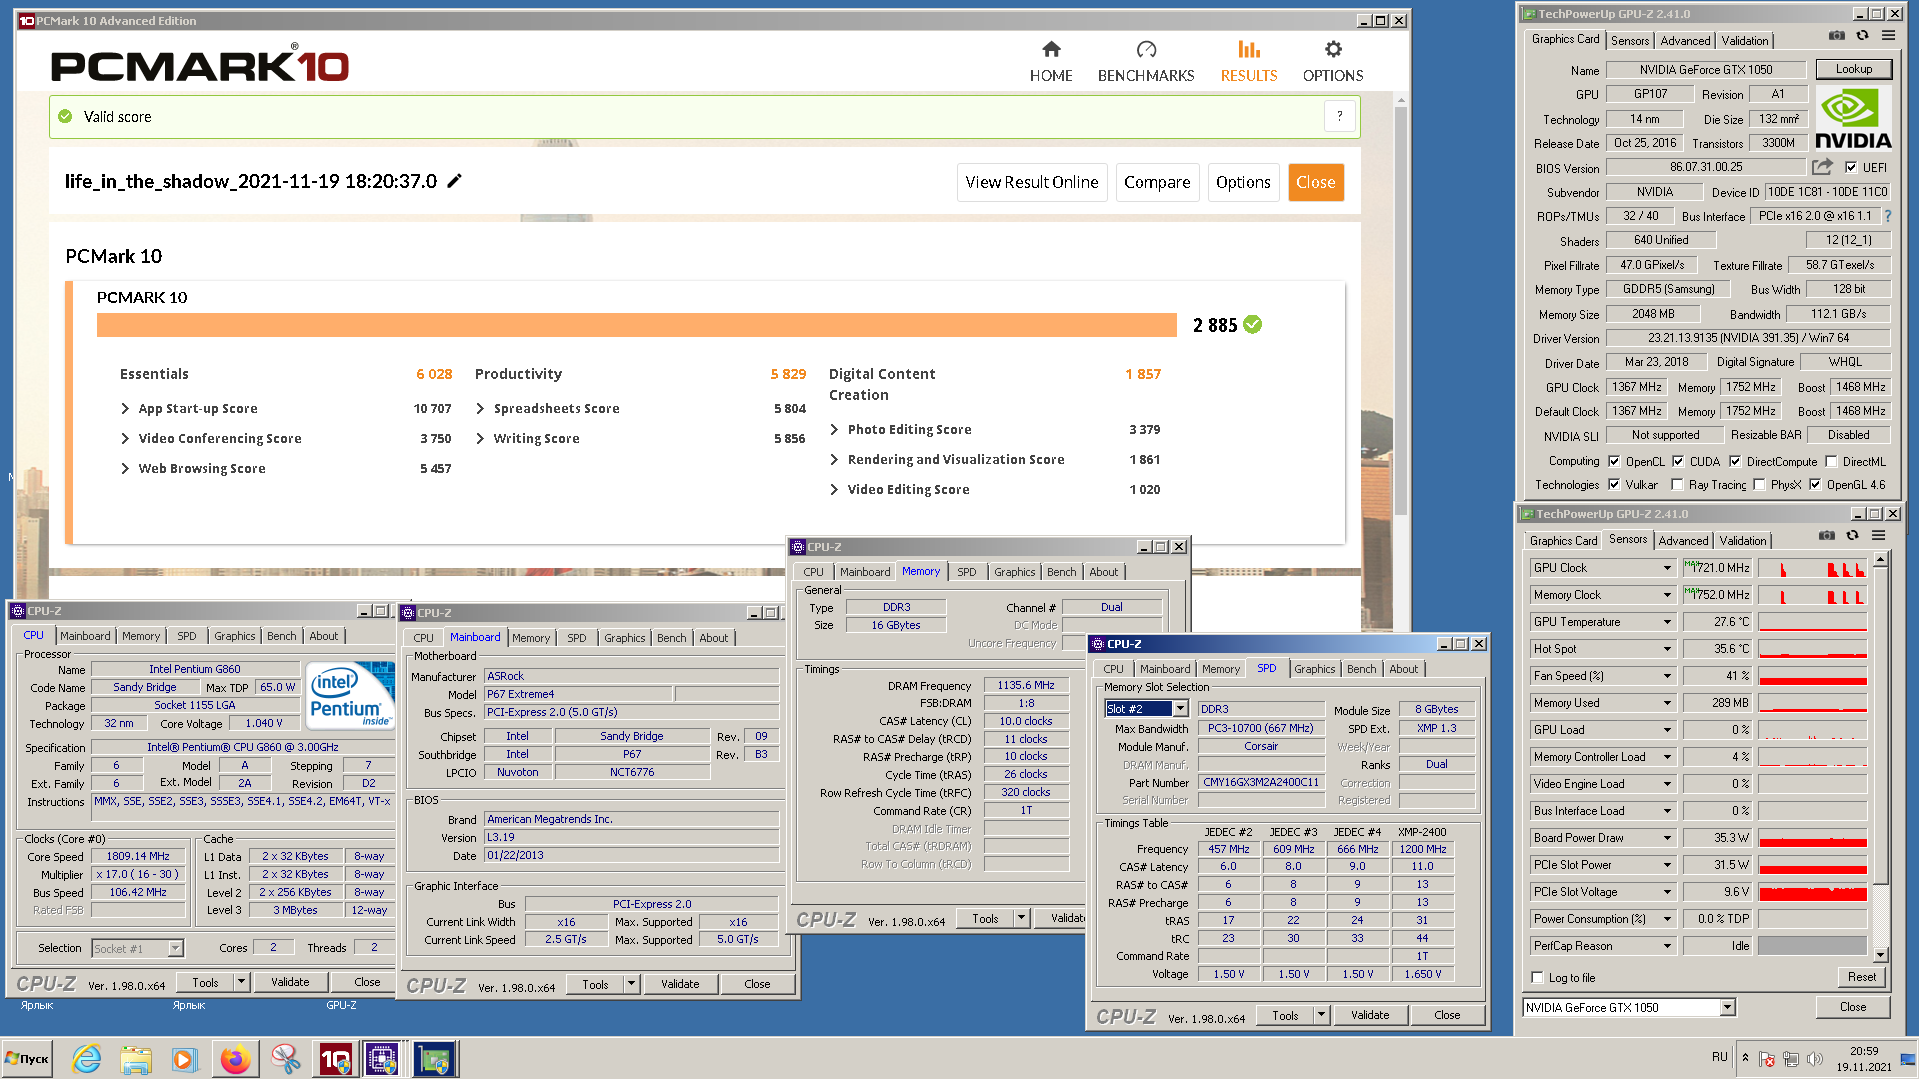Open Graphics tab in Memory CPU-Z window
The height and width of the screenshot is (1079, 1919).
pyautogui.click(x=1014, y=572)
